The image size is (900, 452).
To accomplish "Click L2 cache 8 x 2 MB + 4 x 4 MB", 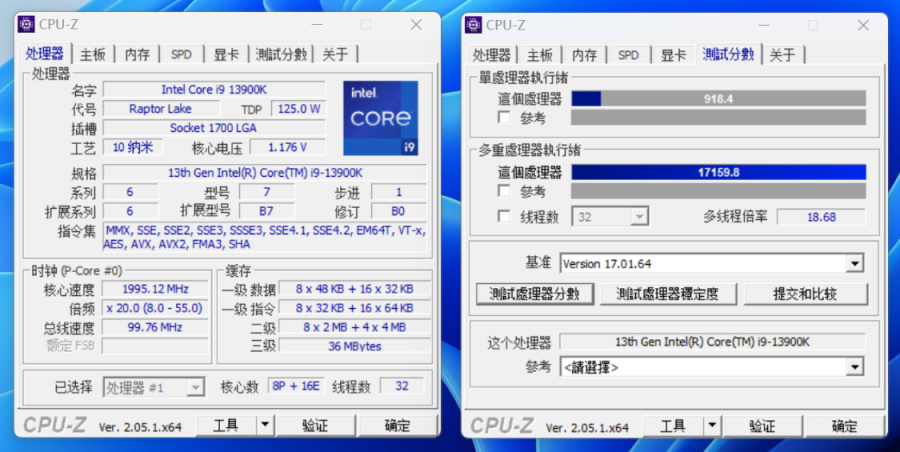I will click(x=355, y=327).
